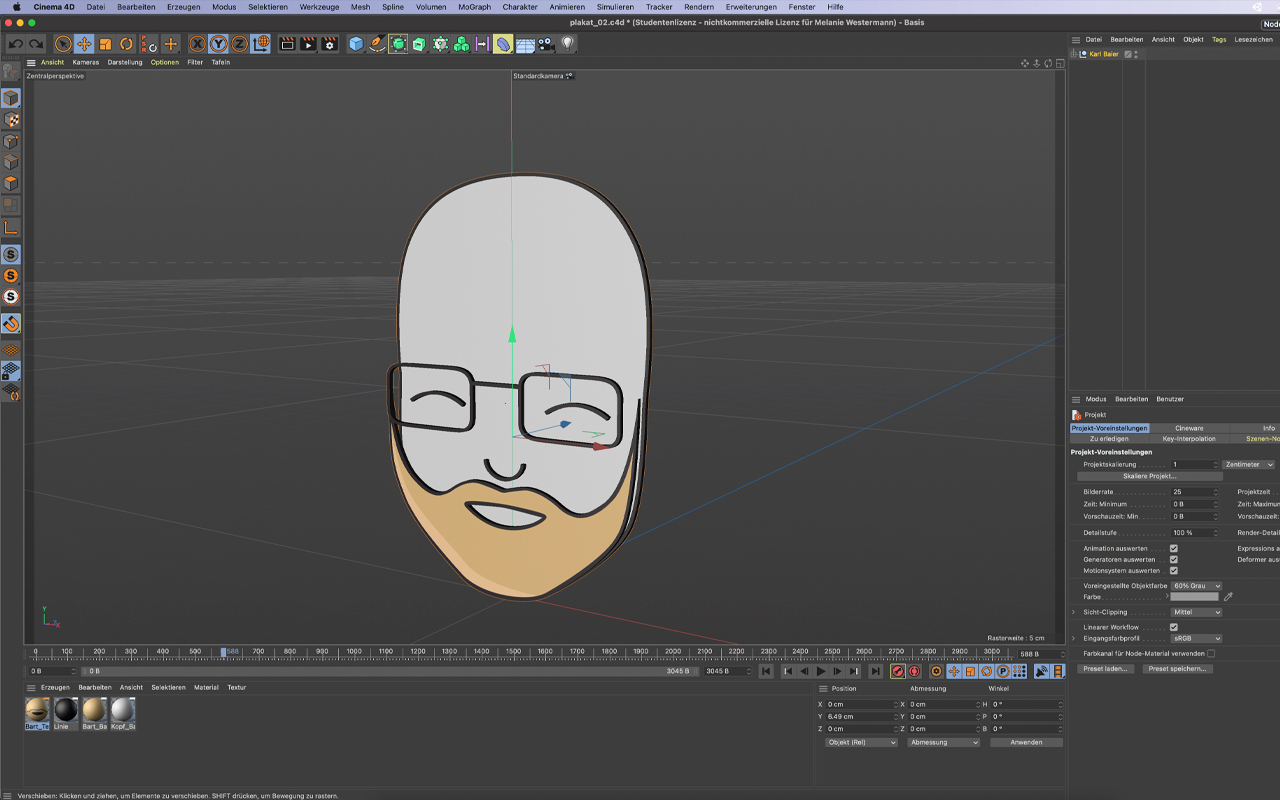Open the Objekt (Rel) coordinate dropdown
The image size is (1280, 800).
862,742
